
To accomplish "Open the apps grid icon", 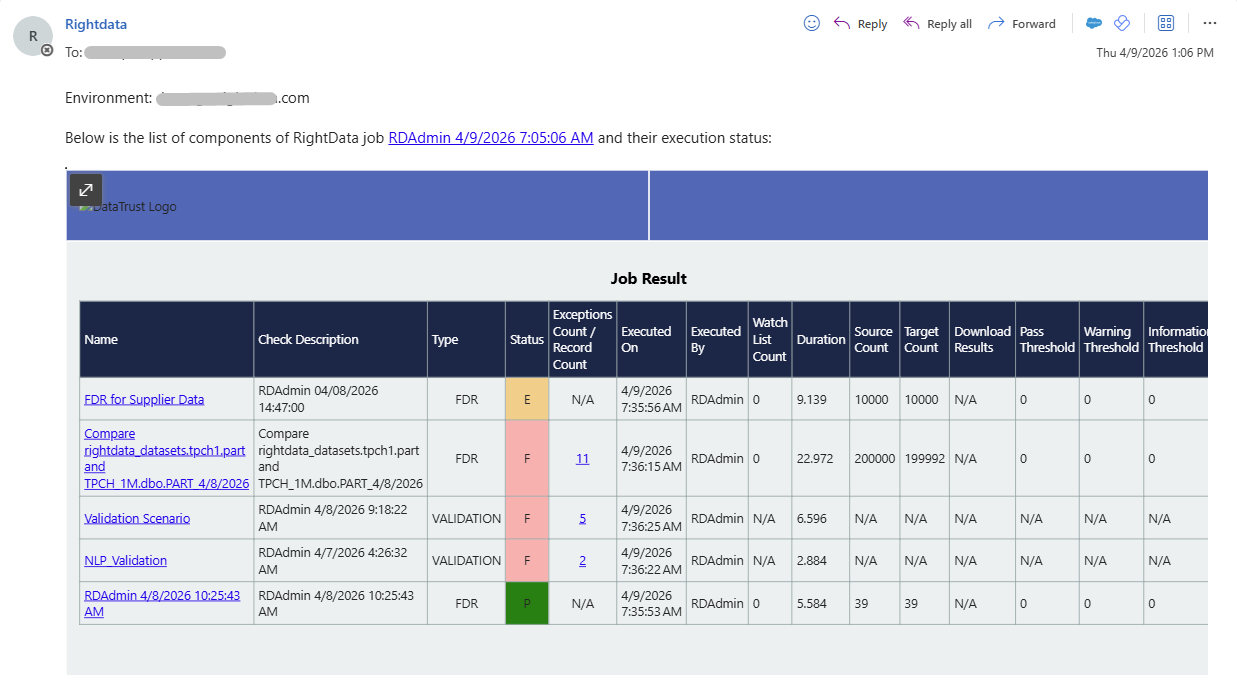I will pos(1166,23).
